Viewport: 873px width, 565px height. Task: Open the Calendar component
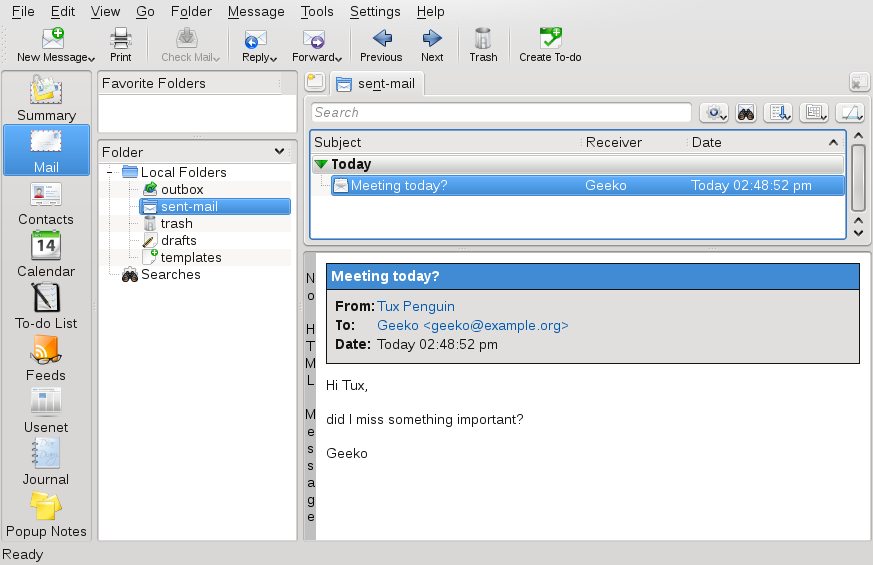[x=46, y=254]
